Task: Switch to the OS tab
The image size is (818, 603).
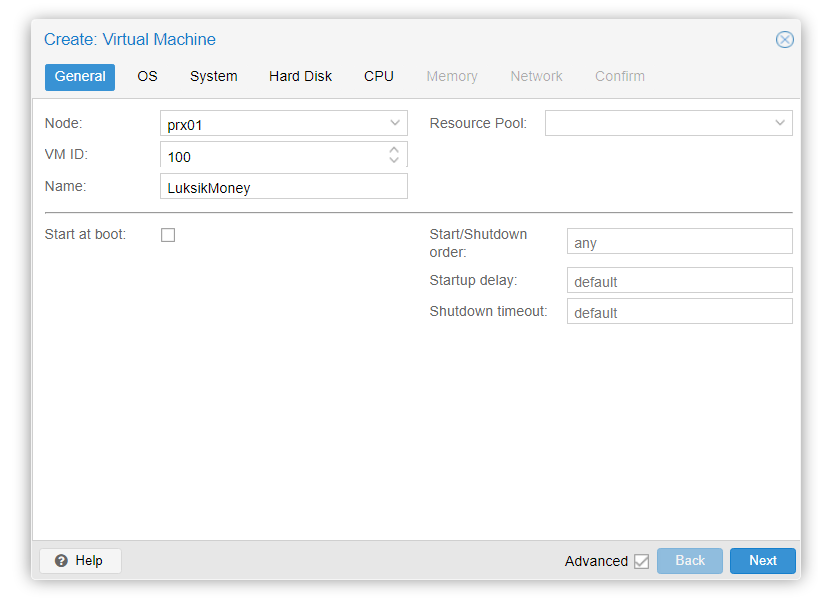Action: coord(147,77)
